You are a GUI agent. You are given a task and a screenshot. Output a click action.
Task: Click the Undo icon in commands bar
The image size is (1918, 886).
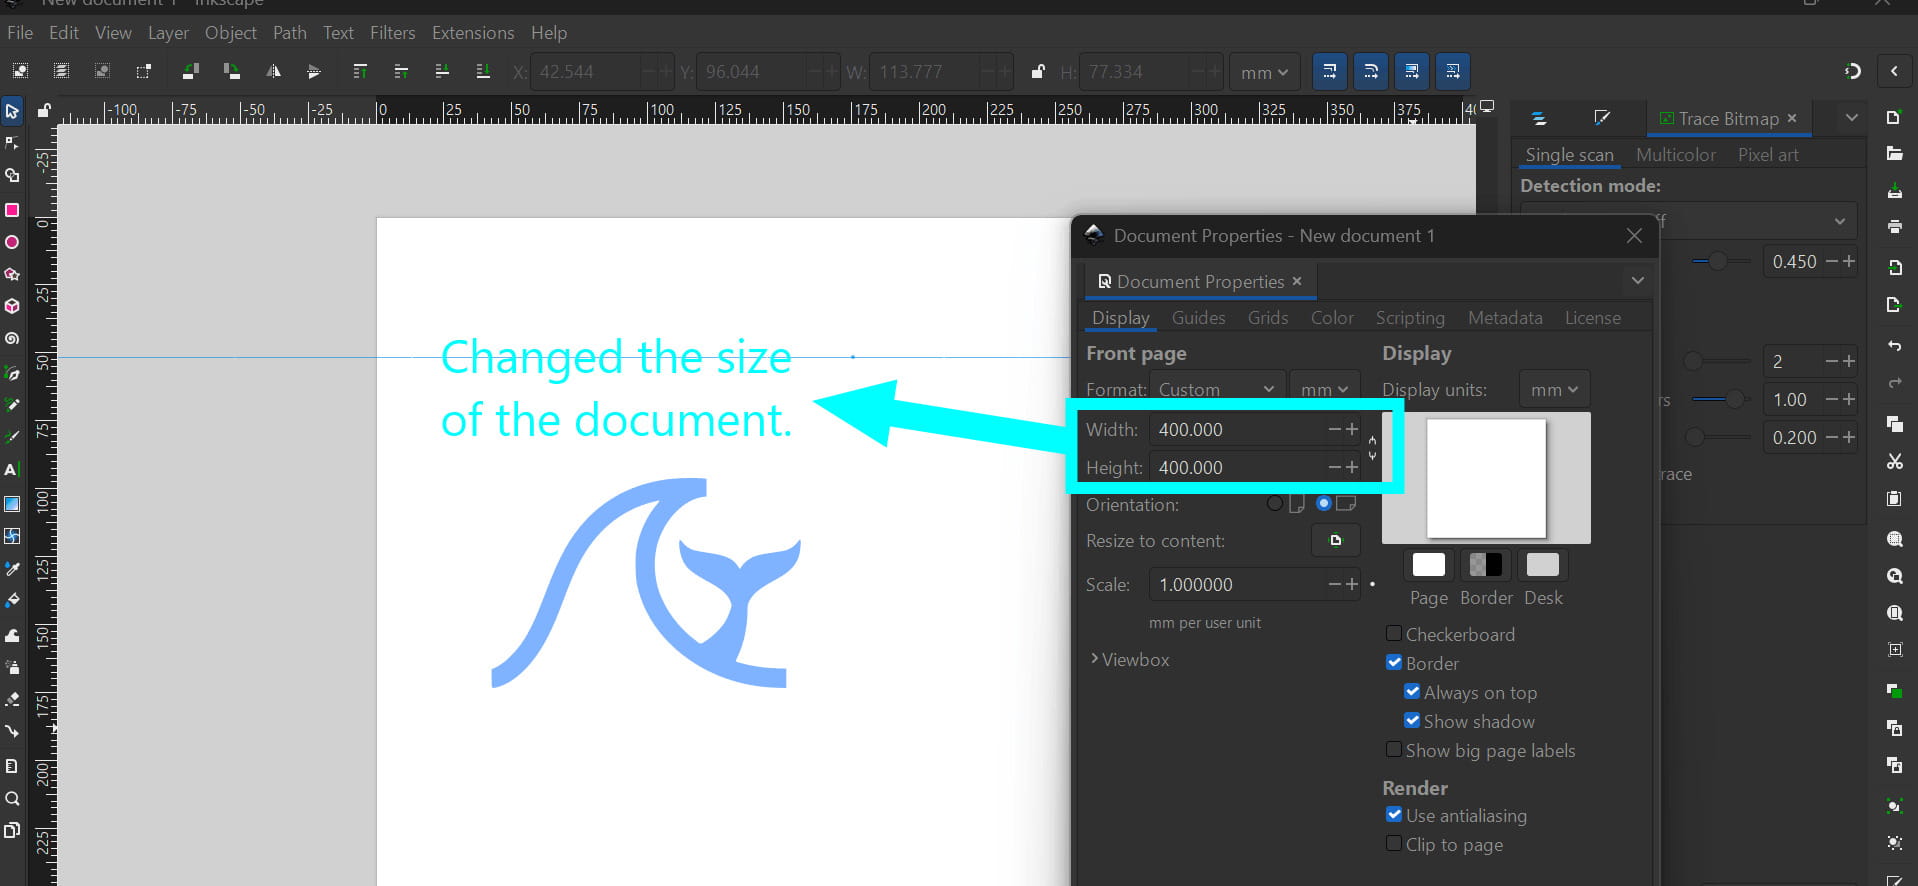coord(1895,346)
